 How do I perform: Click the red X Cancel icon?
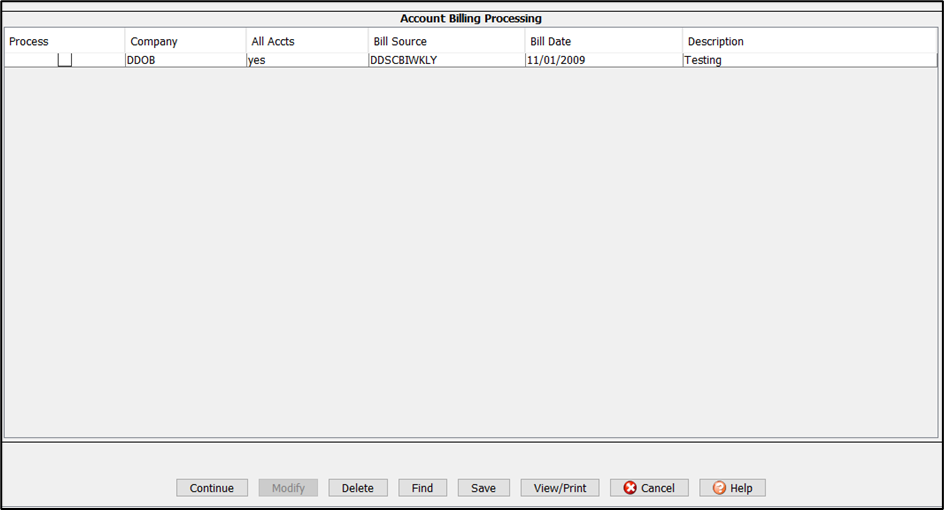630,488
